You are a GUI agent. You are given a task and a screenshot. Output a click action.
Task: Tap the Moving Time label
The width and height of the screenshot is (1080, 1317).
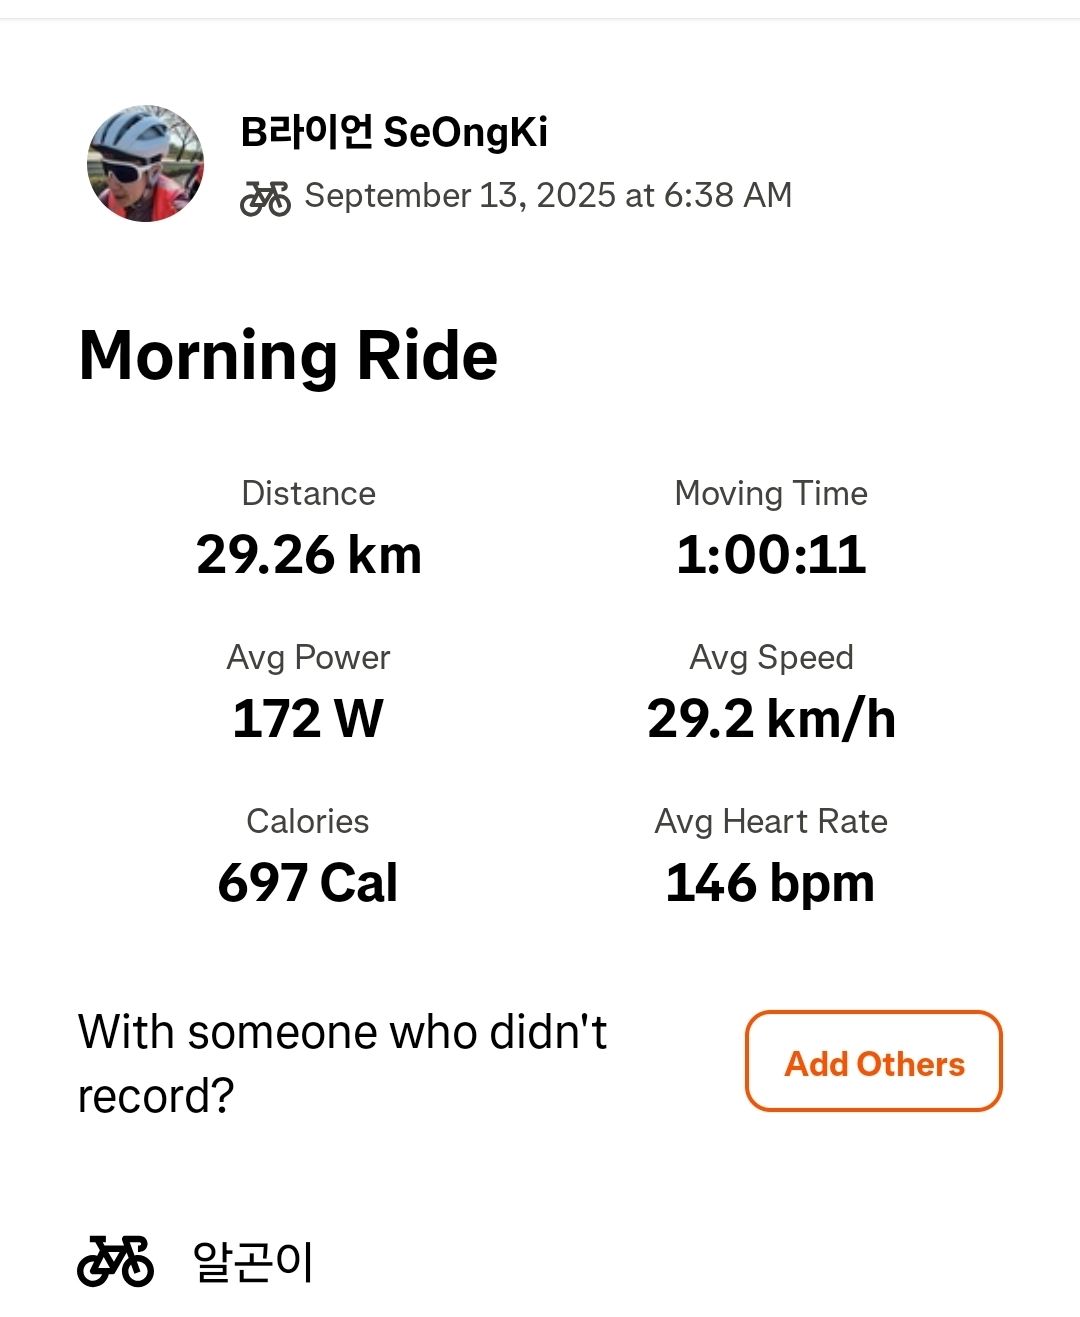pos(771,493)
